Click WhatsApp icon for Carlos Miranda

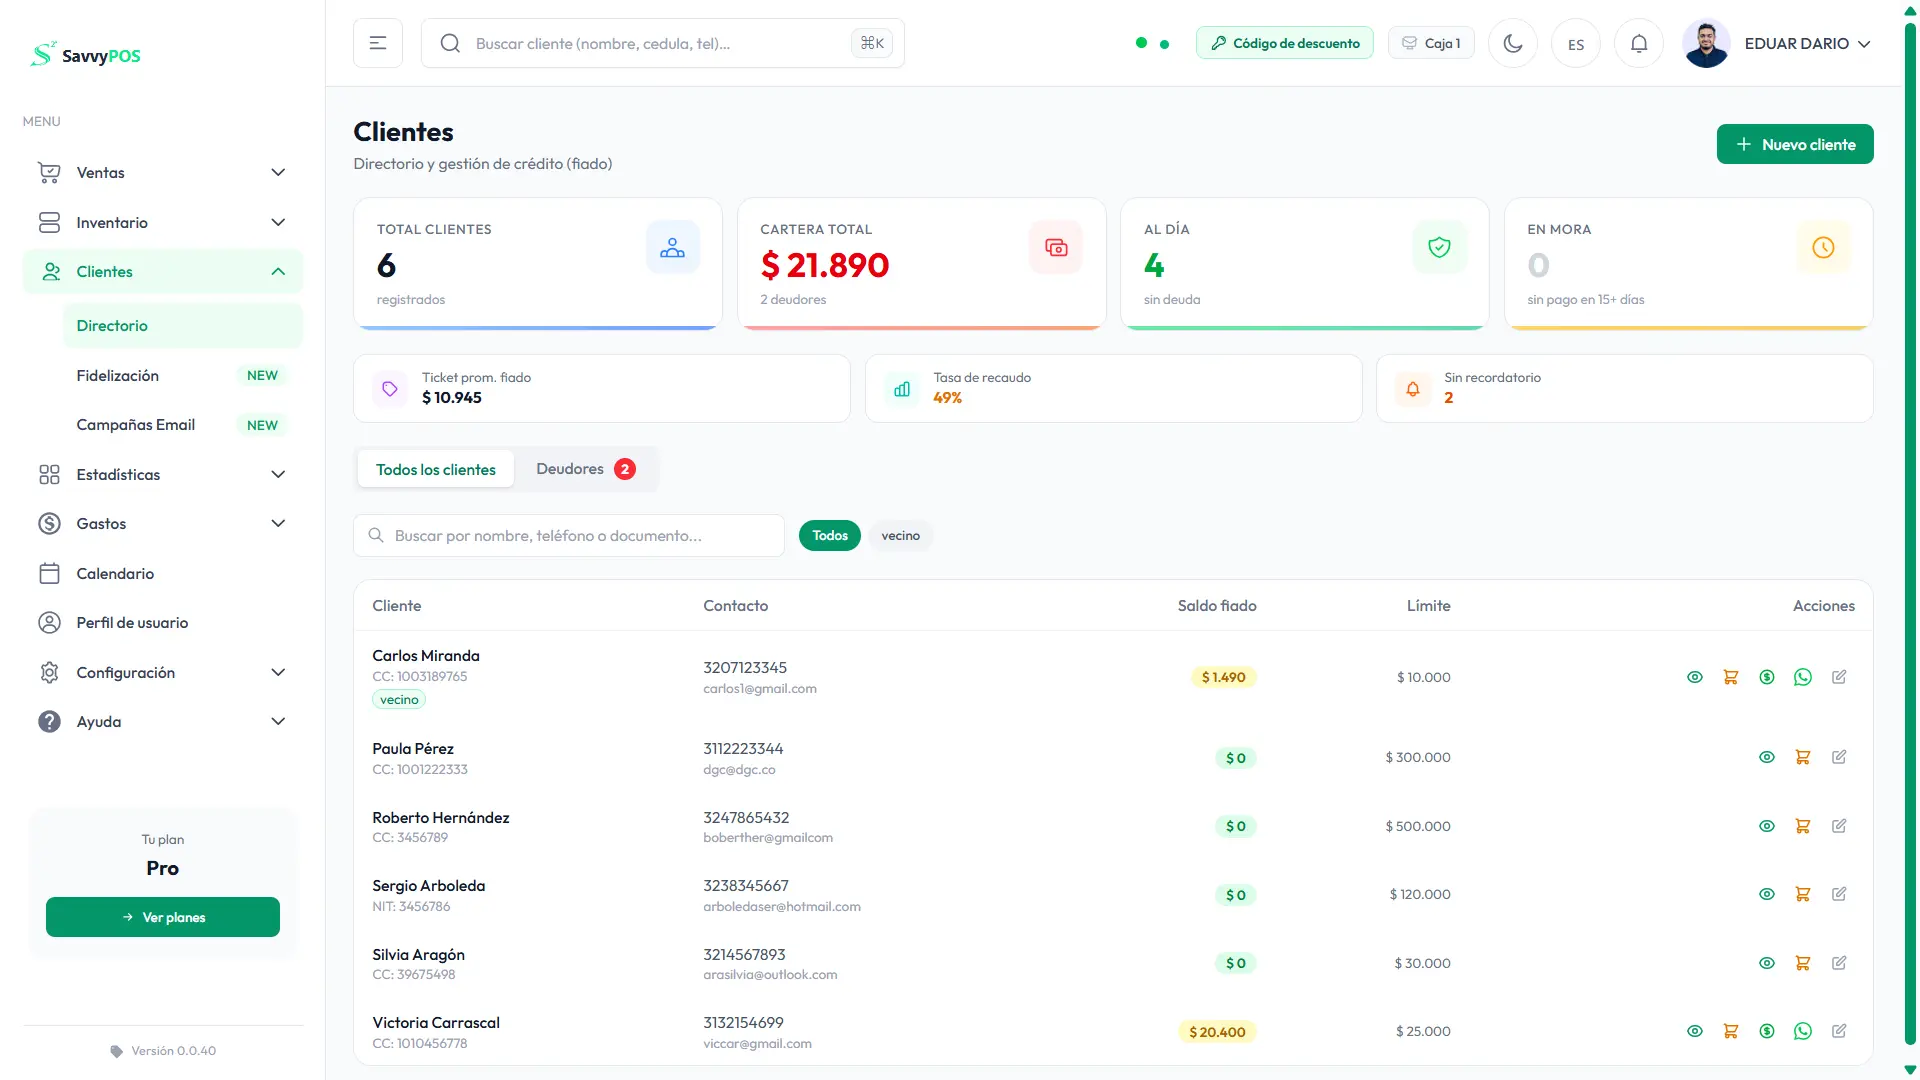pyautogui.click(x=1802, y=677)
